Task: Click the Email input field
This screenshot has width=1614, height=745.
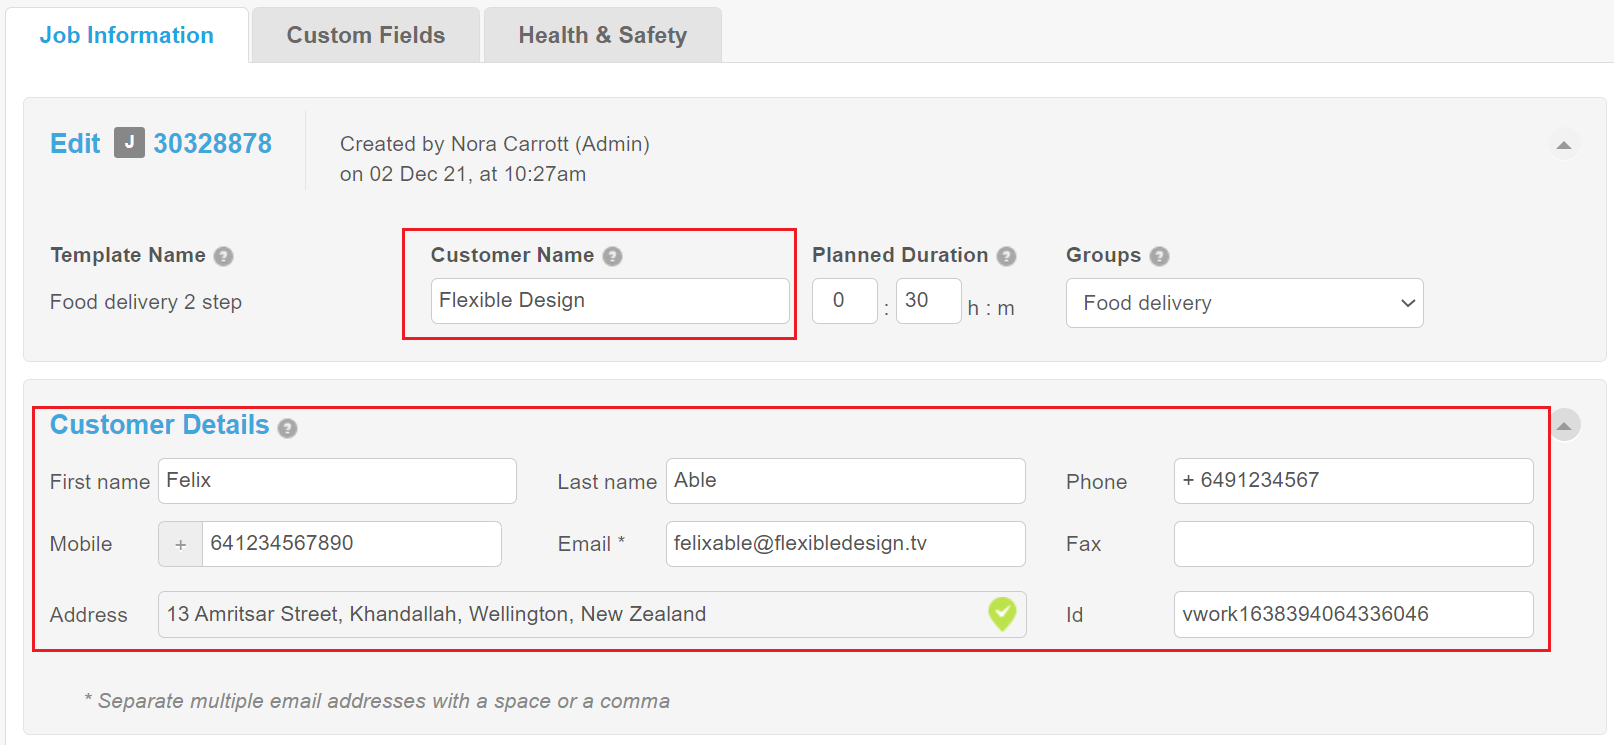Action: pyautogui.click(x=845, y=544)
